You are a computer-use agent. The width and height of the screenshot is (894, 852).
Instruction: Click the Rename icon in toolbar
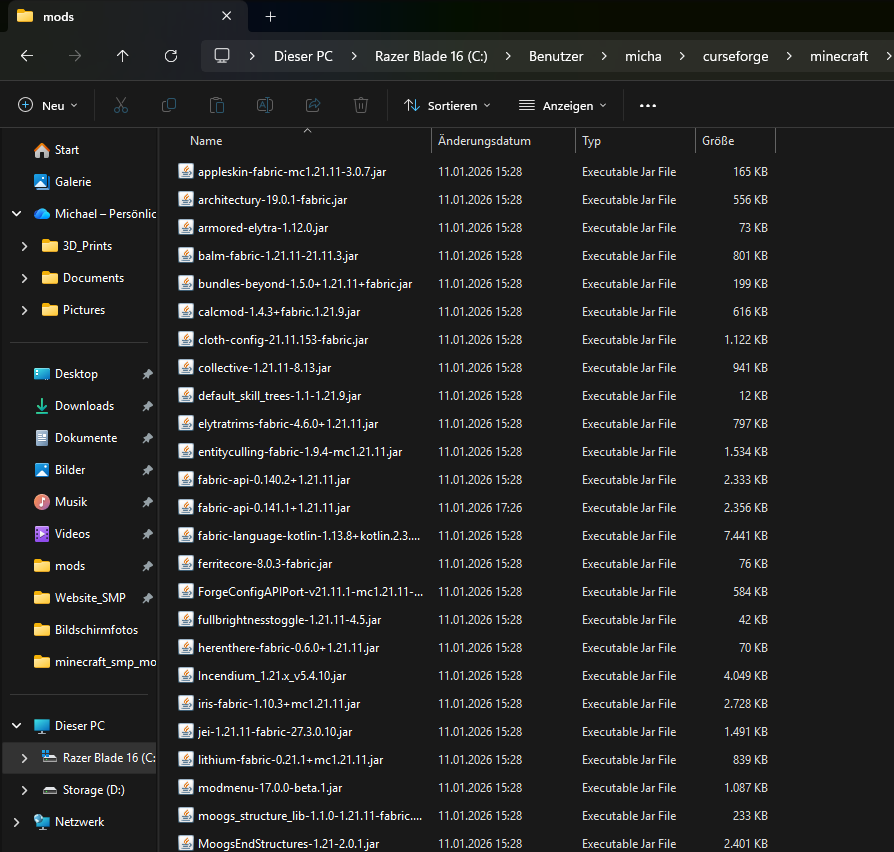click(265, 105)
